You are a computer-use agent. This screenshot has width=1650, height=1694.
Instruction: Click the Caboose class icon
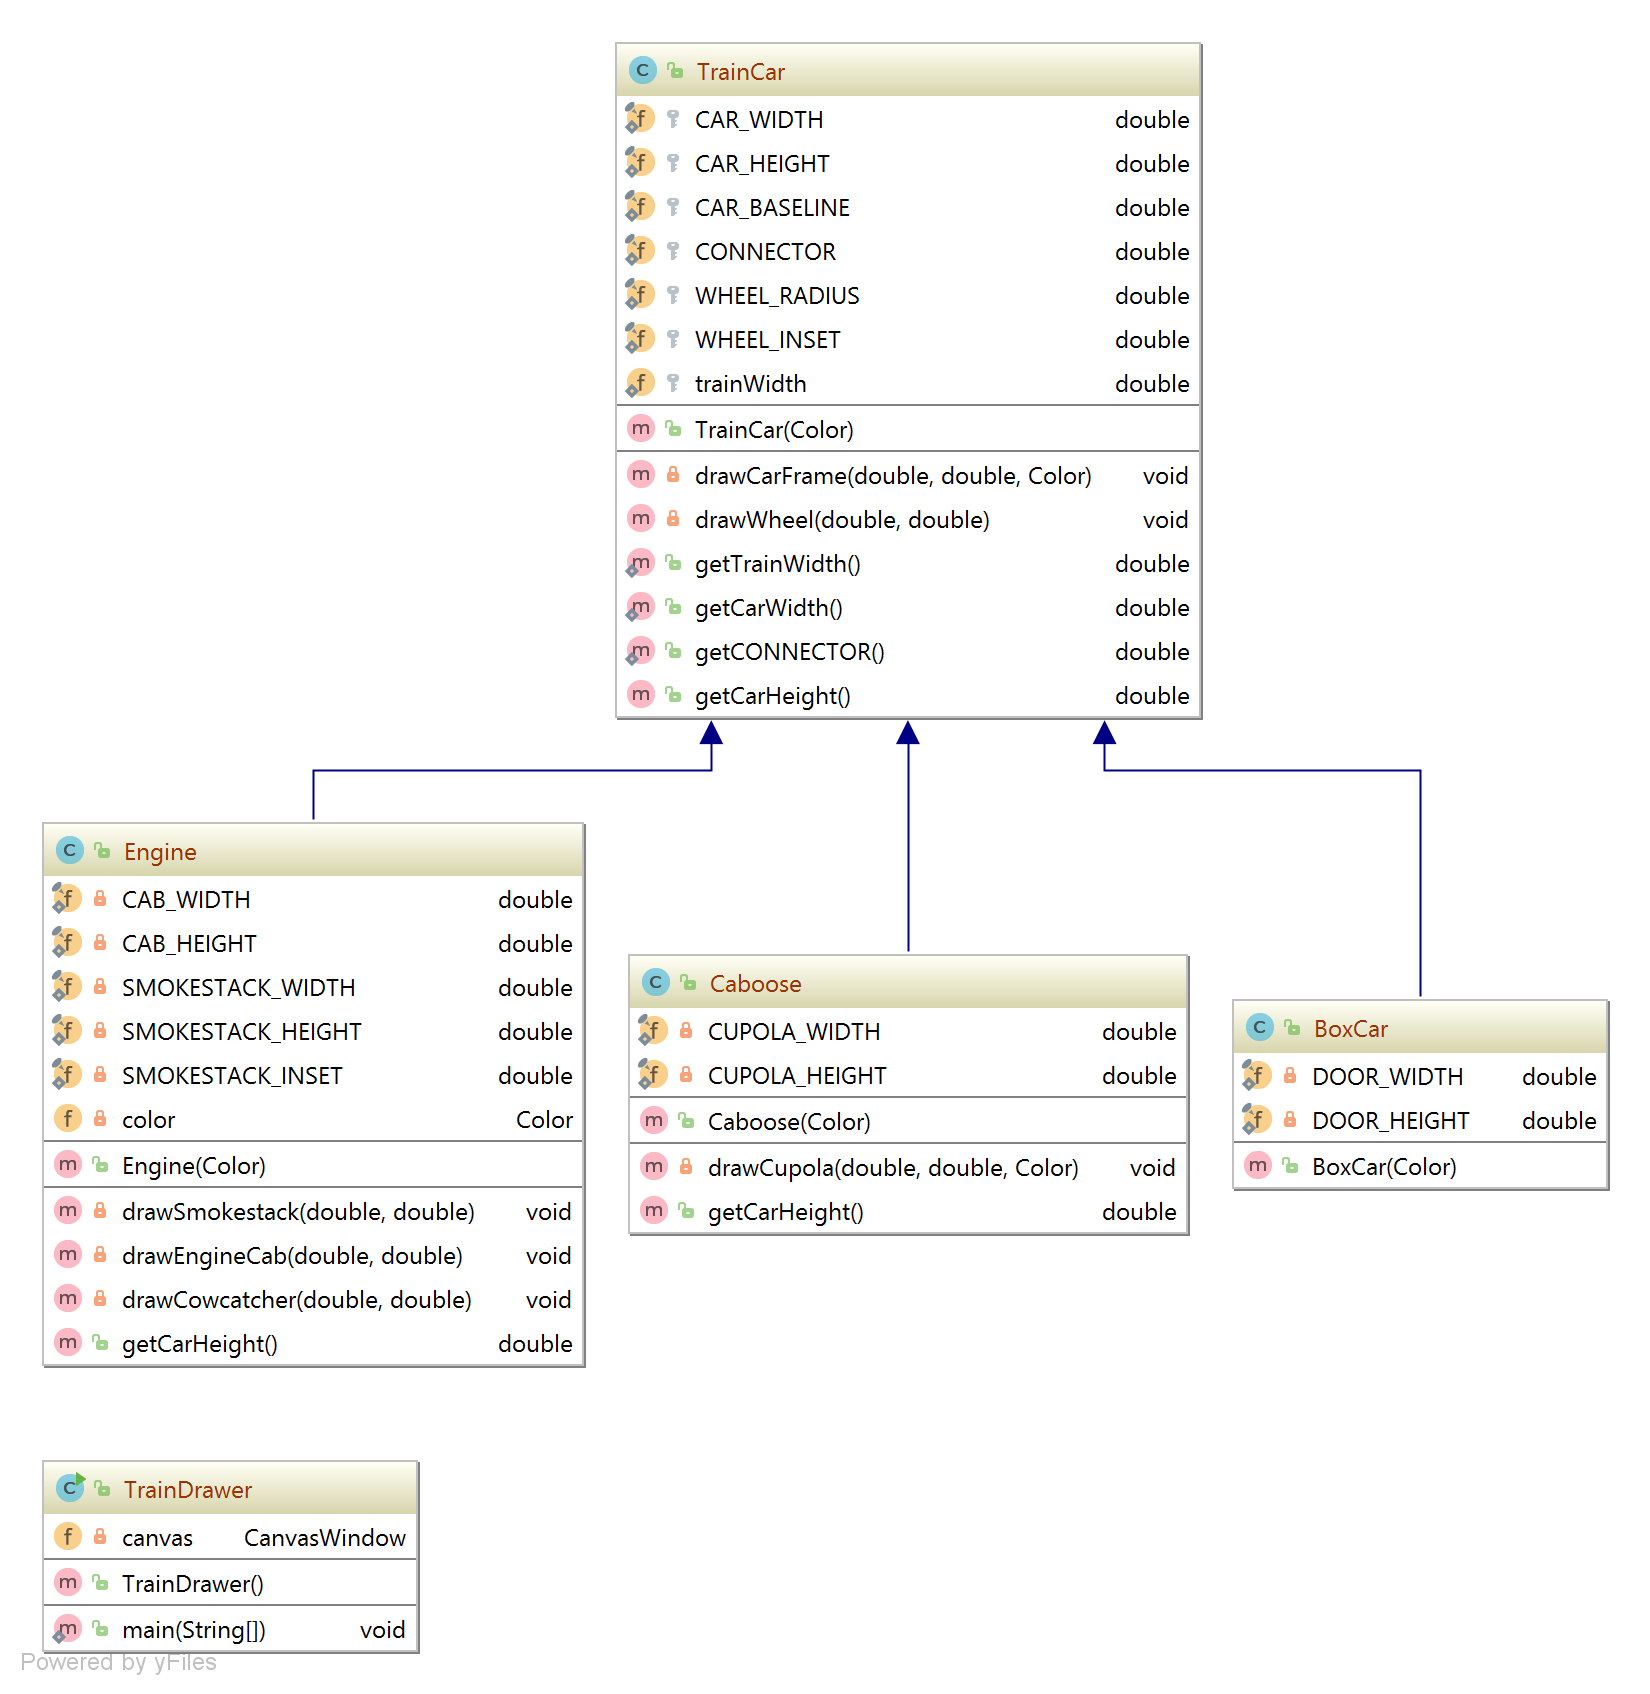pyautogui.click(x=655, y=983)
